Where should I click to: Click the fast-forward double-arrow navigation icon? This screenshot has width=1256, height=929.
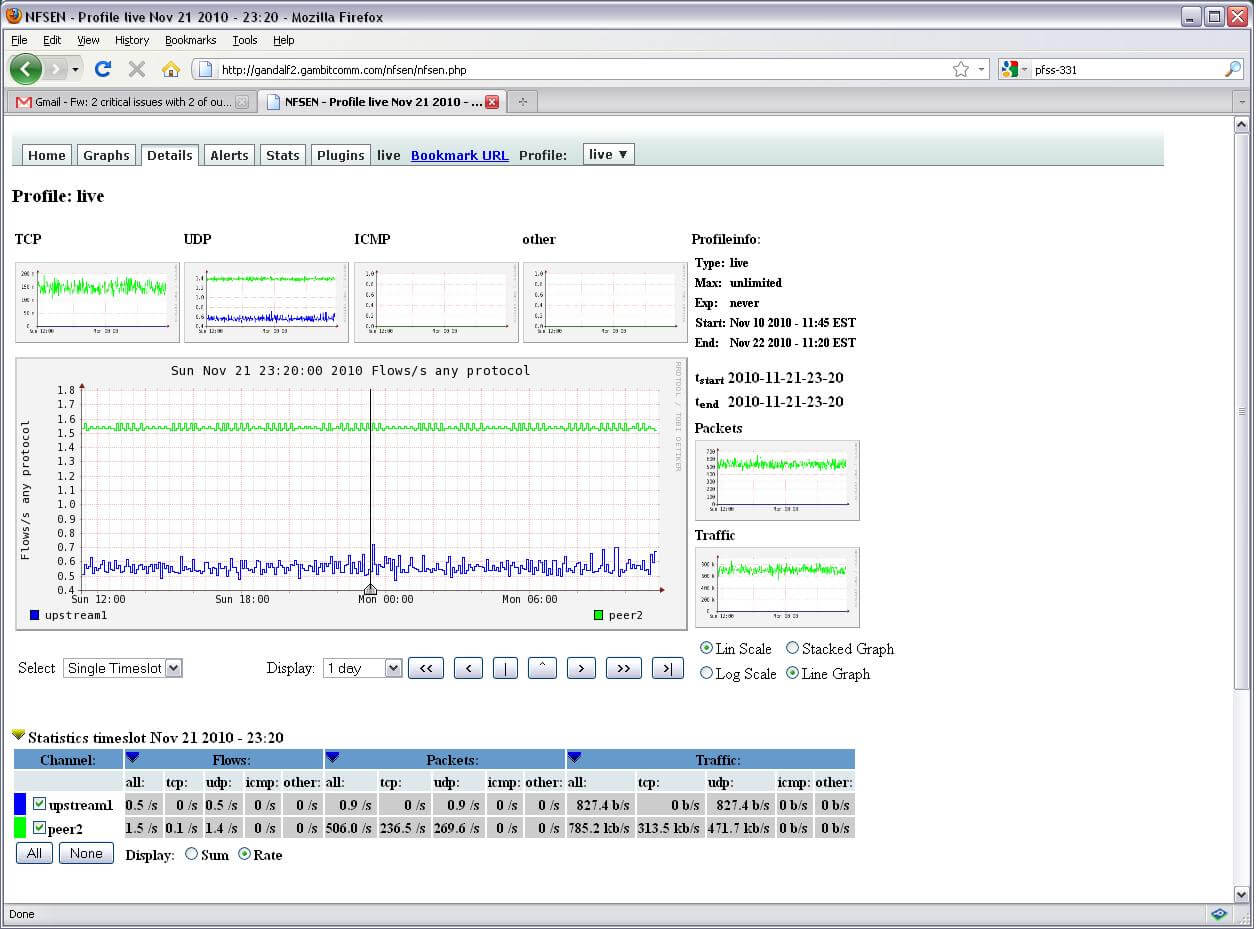[x=624, y=667]
